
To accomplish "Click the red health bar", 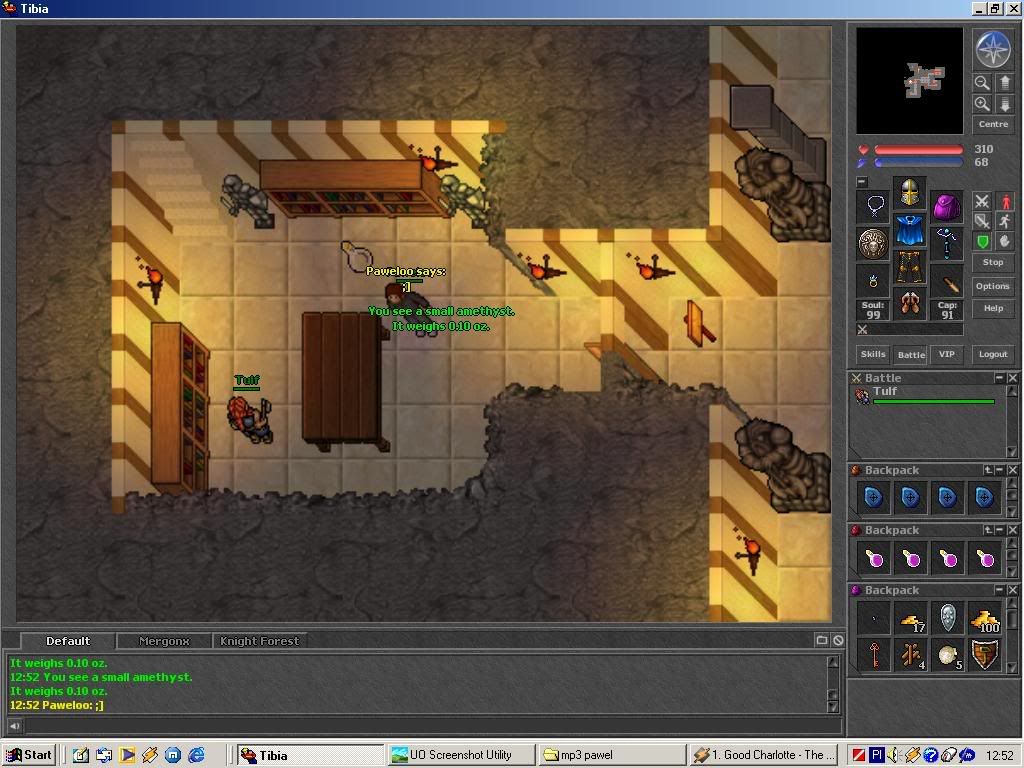I will (918, 150).
